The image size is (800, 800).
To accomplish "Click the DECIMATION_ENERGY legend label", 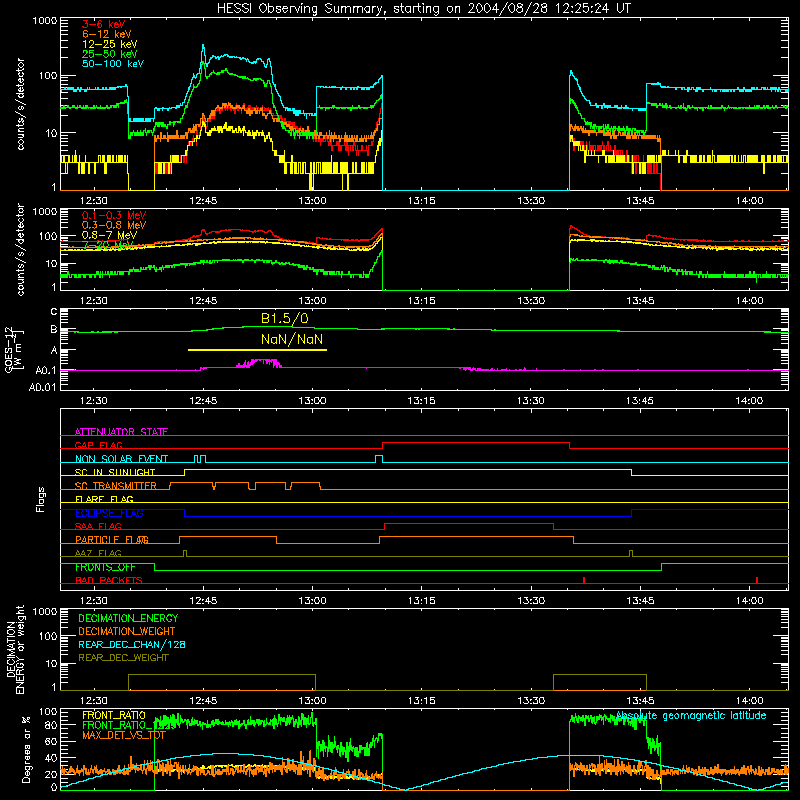I will [x=128, y=618].
